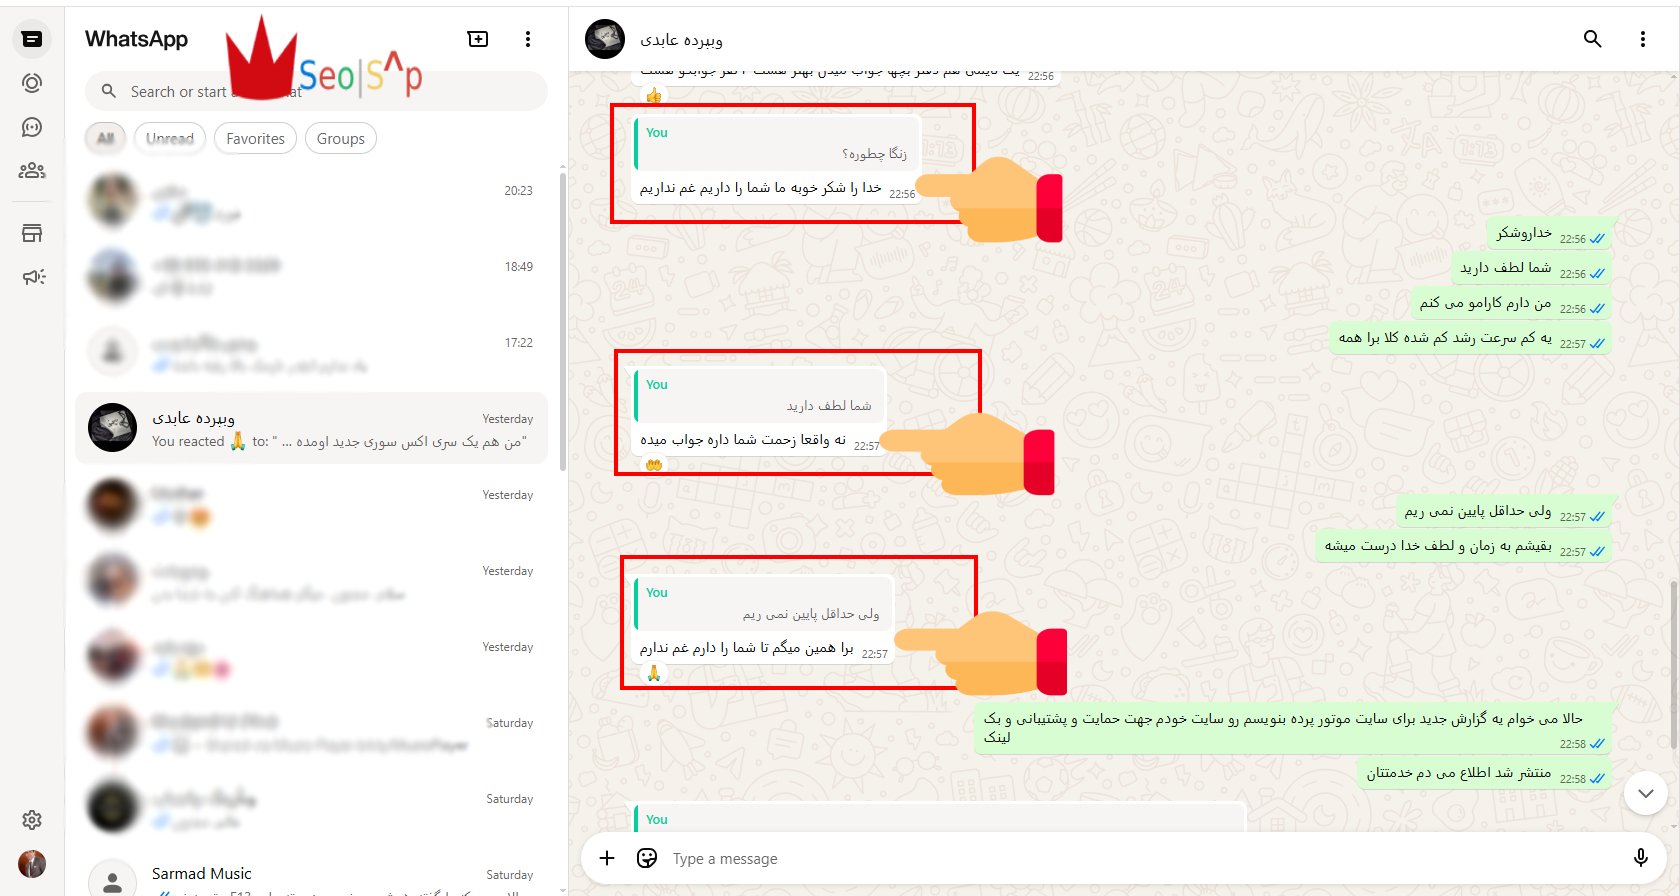
Task: Click message یه کم سرعت رشد کم شده
Action: coord(1470,338)
